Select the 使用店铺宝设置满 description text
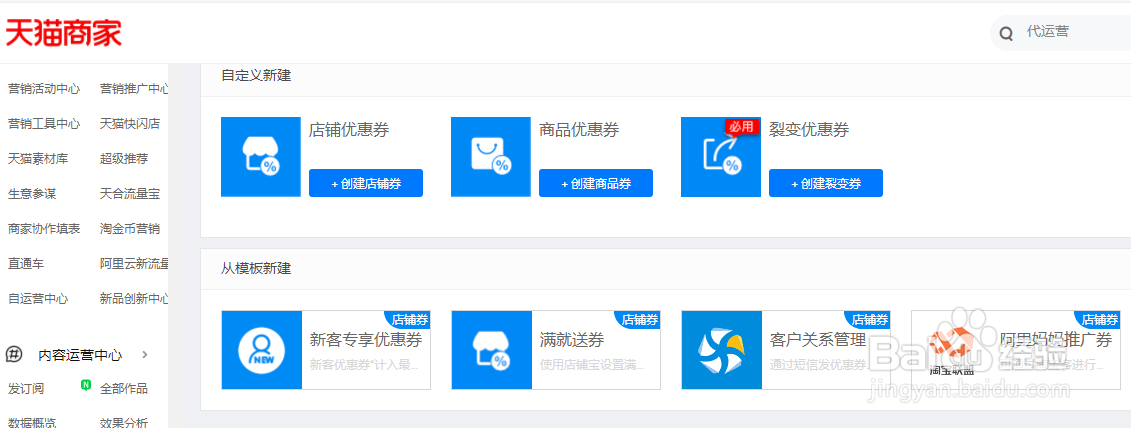 pos(592,365)
